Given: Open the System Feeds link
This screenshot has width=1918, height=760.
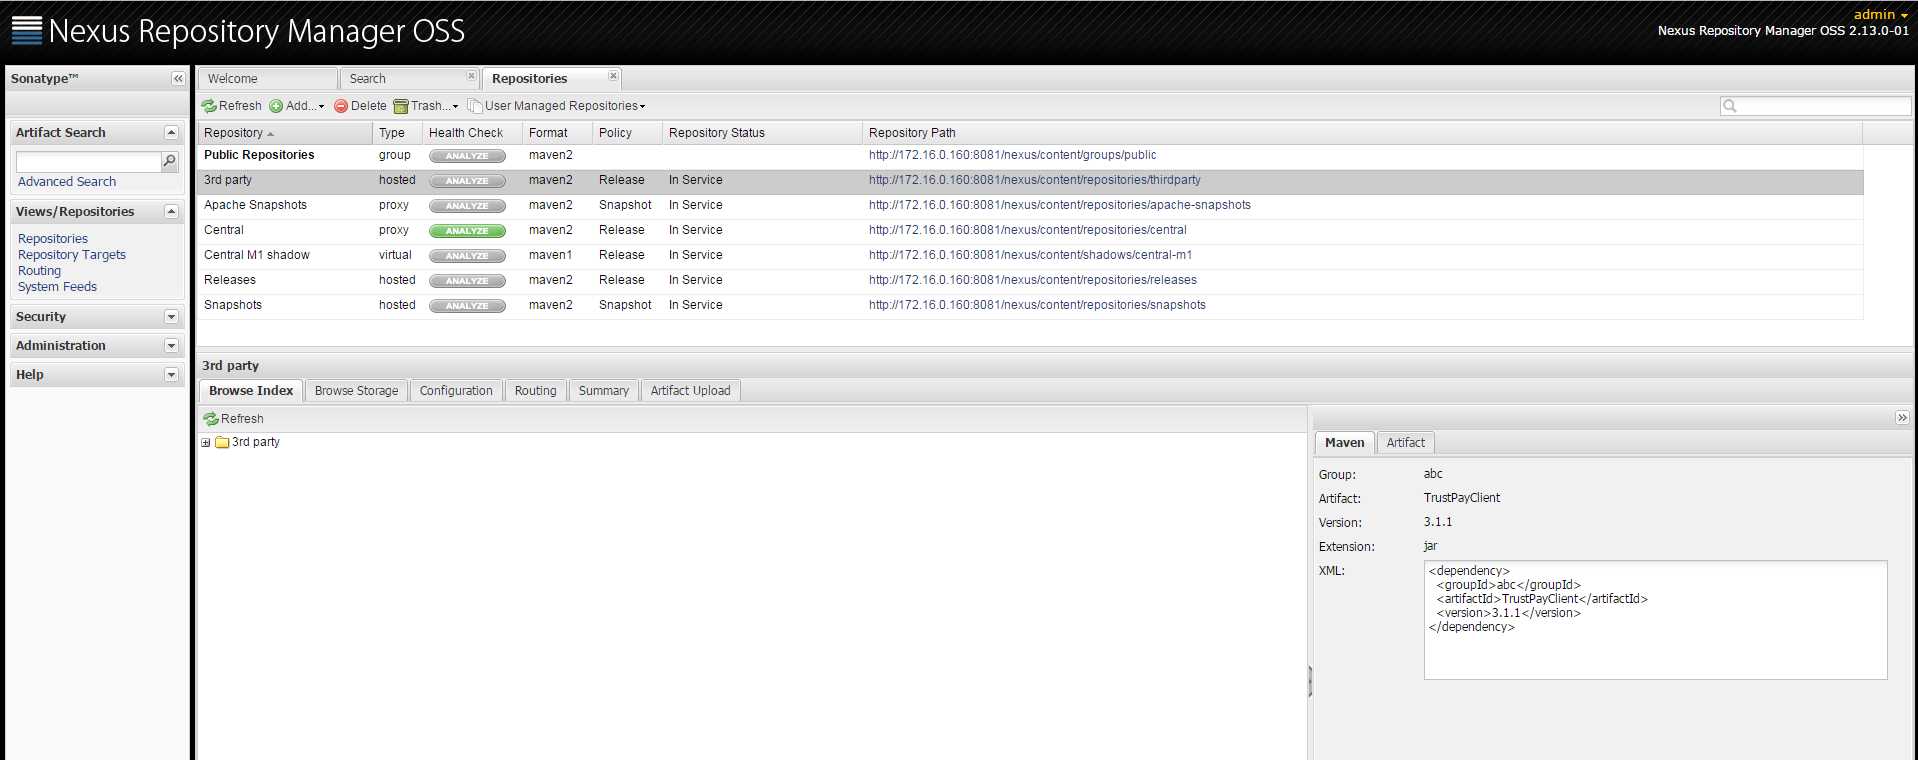Looking at the screenshot, I should point(57,287).
